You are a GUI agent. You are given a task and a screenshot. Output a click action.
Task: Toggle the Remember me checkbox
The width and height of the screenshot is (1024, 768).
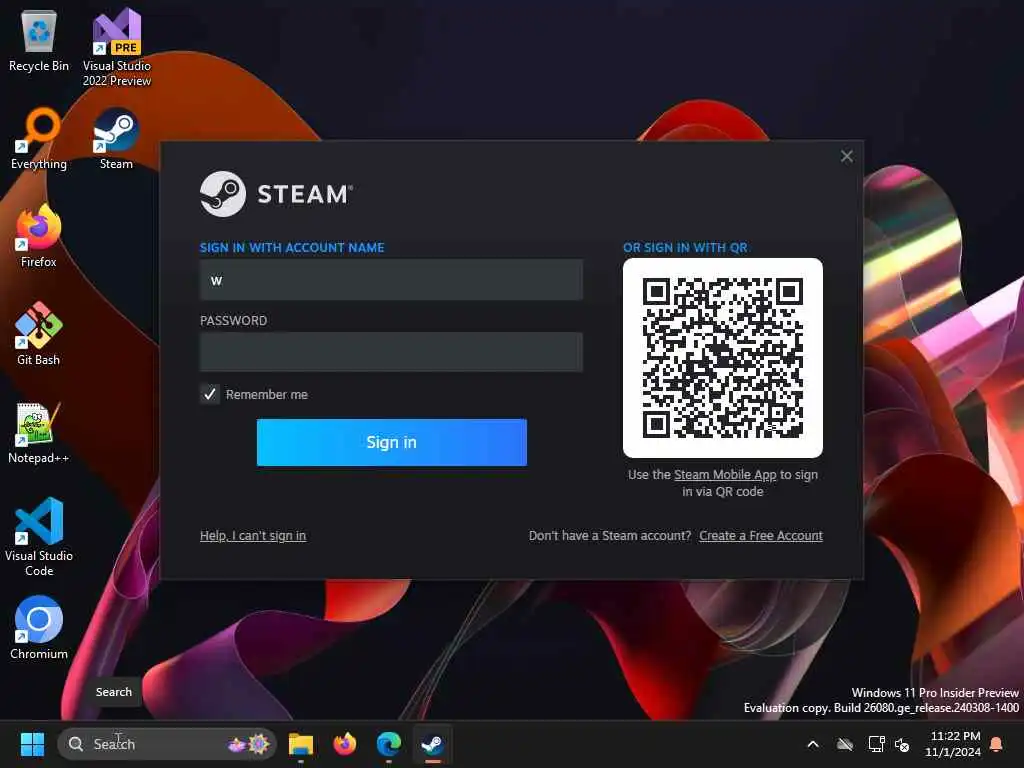pyautogui.click(x=210, y=394)
